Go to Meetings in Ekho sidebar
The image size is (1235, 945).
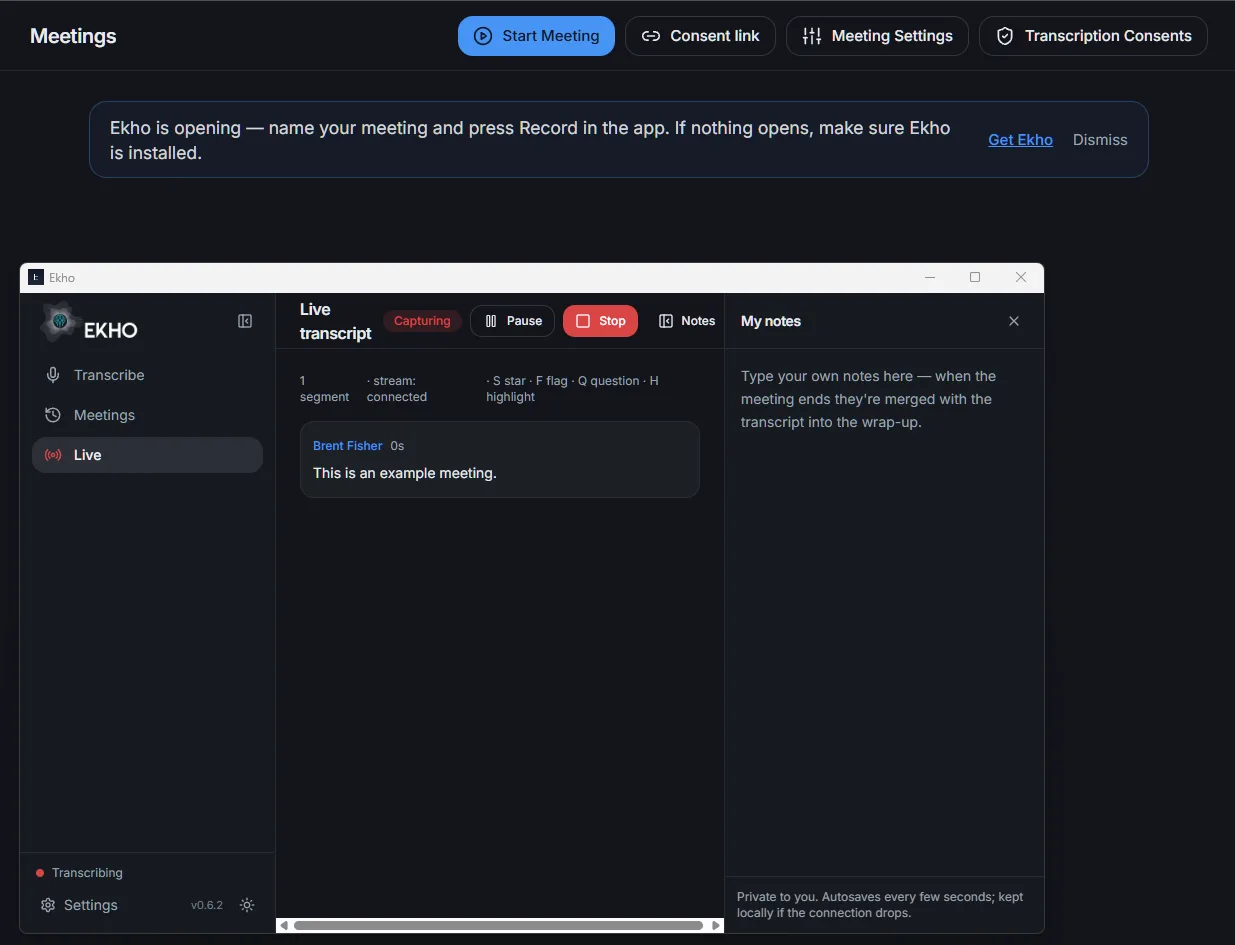click(x=147, y=415)
